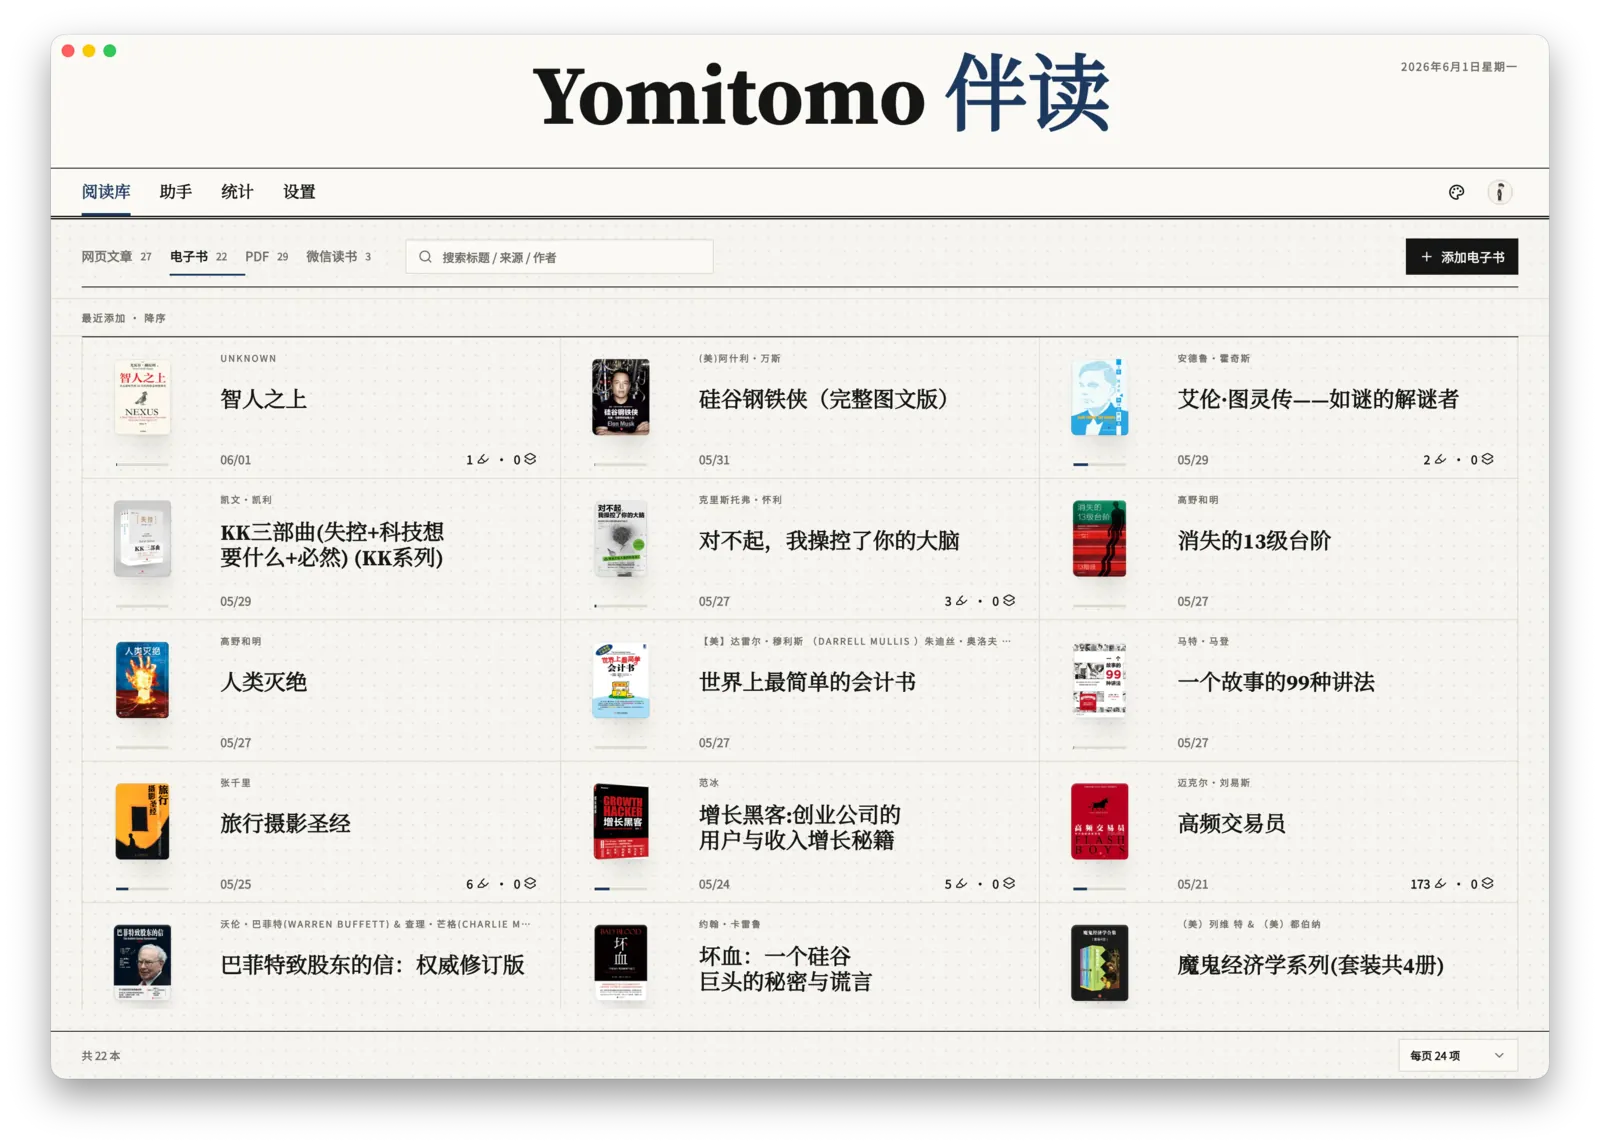Click highlight pen icon for 旅行摄影圣经
1600x1146 pixels.
pyautogui.click(x=483, y=884)
